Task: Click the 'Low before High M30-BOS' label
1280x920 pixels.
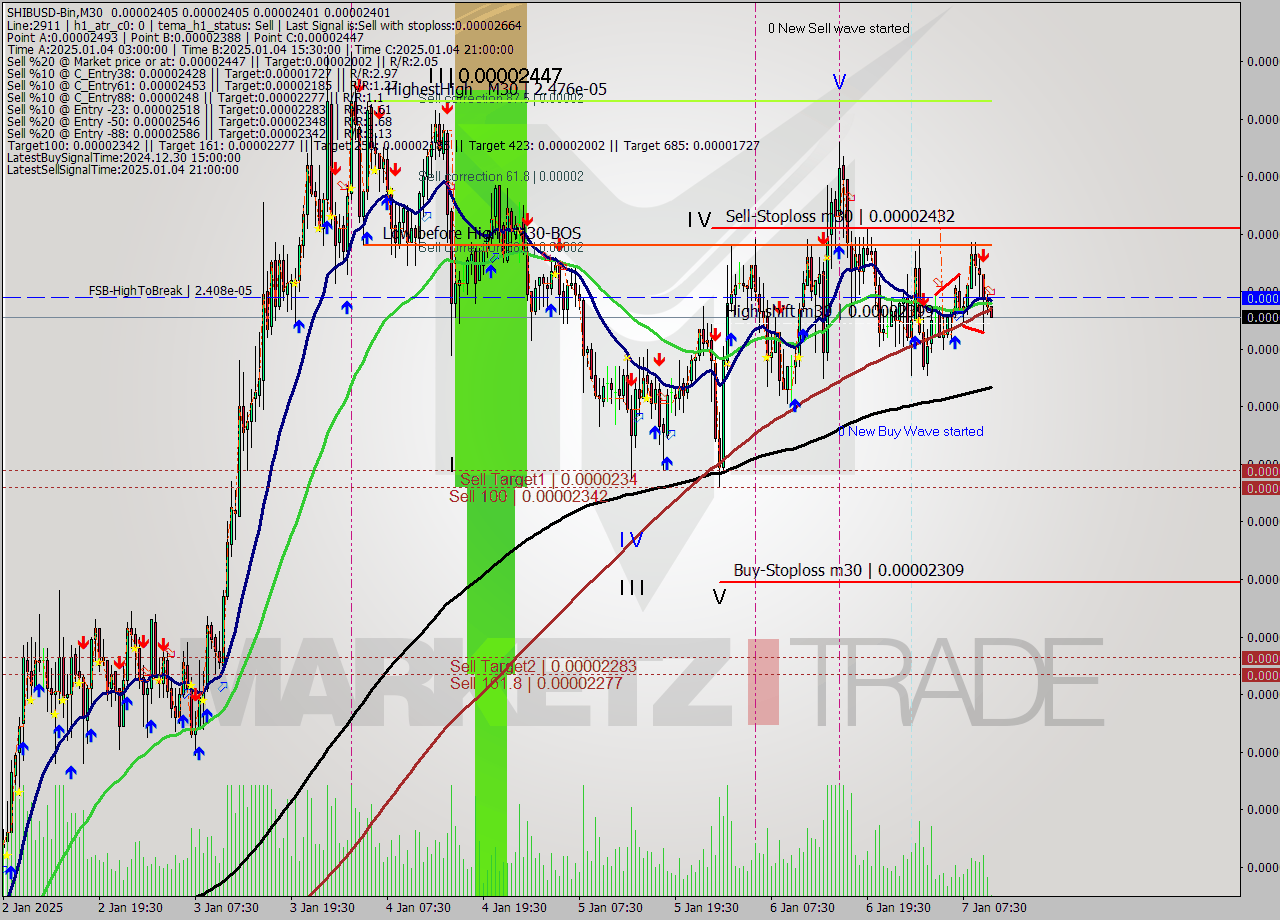Action: 482,233
